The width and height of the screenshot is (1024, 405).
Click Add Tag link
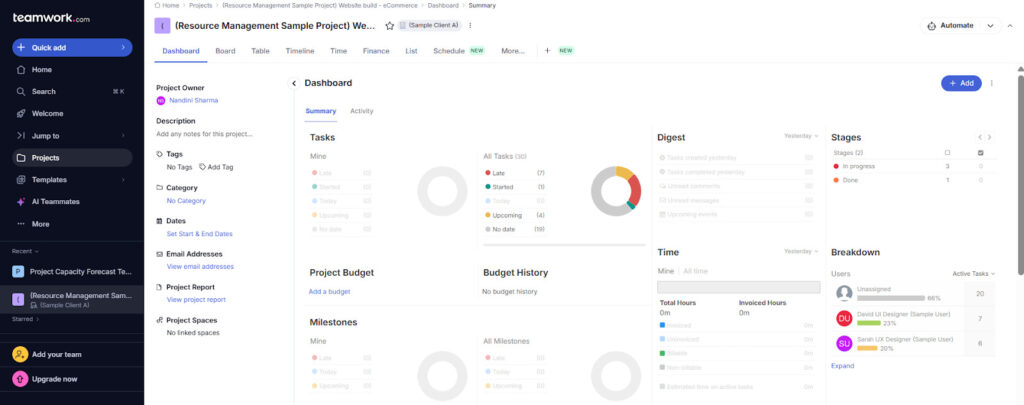click(x=216, y=167)
